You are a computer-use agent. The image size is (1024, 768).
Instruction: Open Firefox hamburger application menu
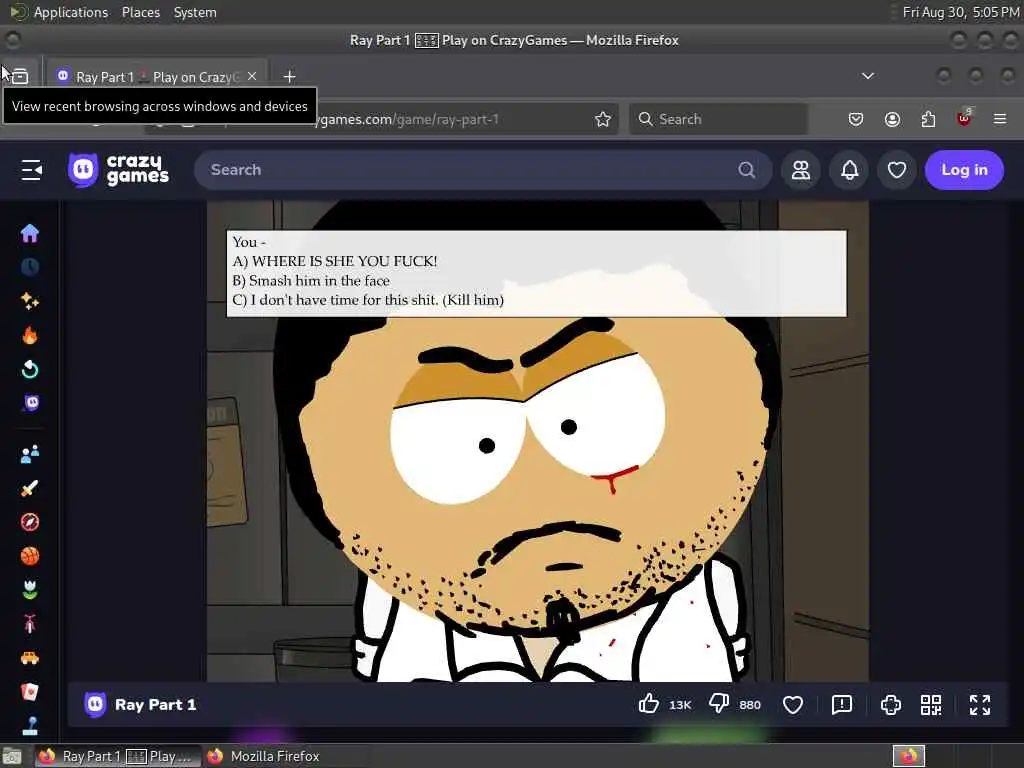click(x=1000, y=119)
